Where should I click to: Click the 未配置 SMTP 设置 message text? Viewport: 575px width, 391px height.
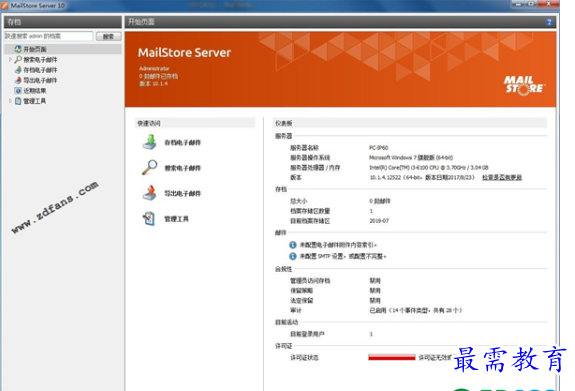[x=343, y=256]
